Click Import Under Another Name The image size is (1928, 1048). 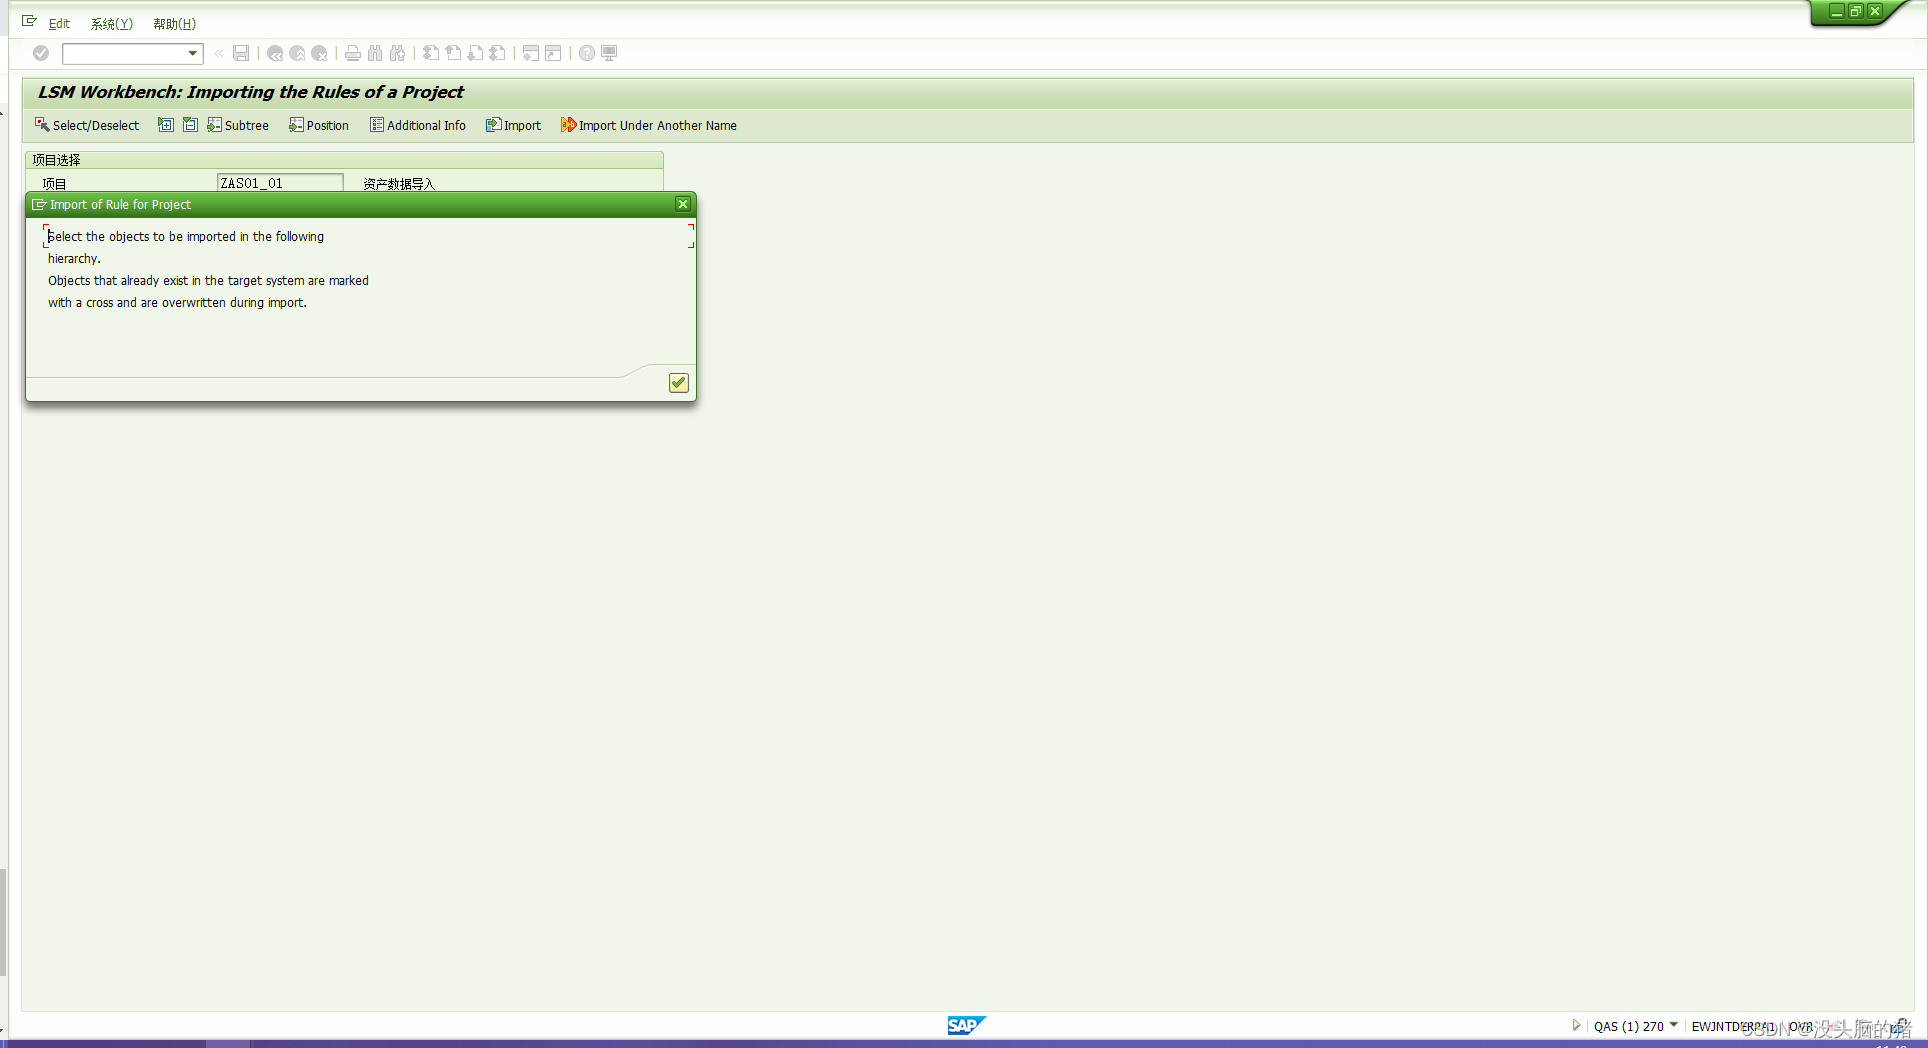click(649, 125)
